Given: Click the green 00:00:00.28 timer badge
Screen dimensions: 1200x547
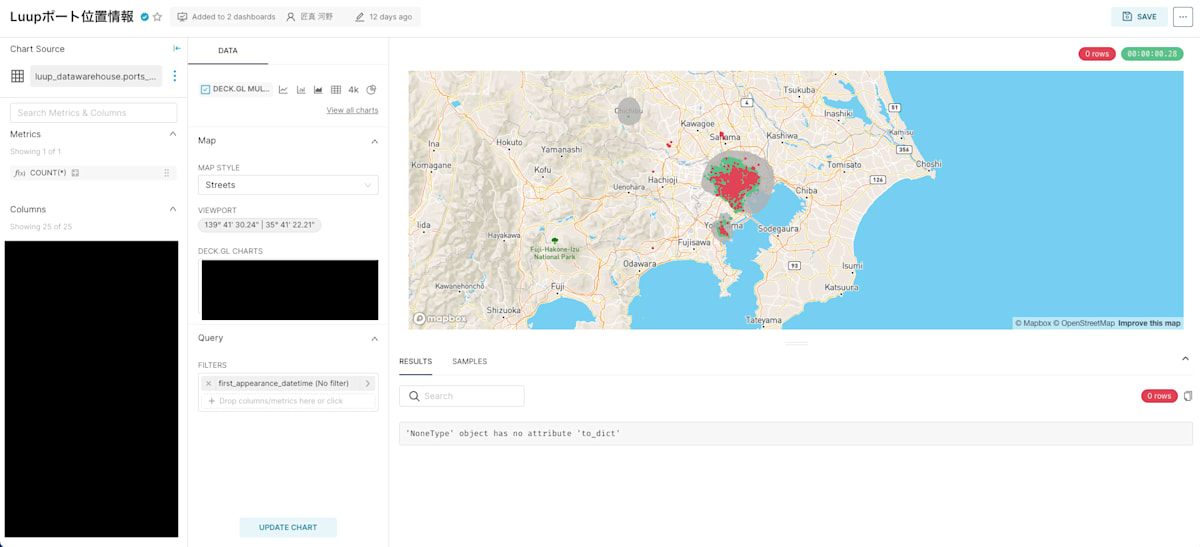Looking at the screenshot, I should (1152, 54).
